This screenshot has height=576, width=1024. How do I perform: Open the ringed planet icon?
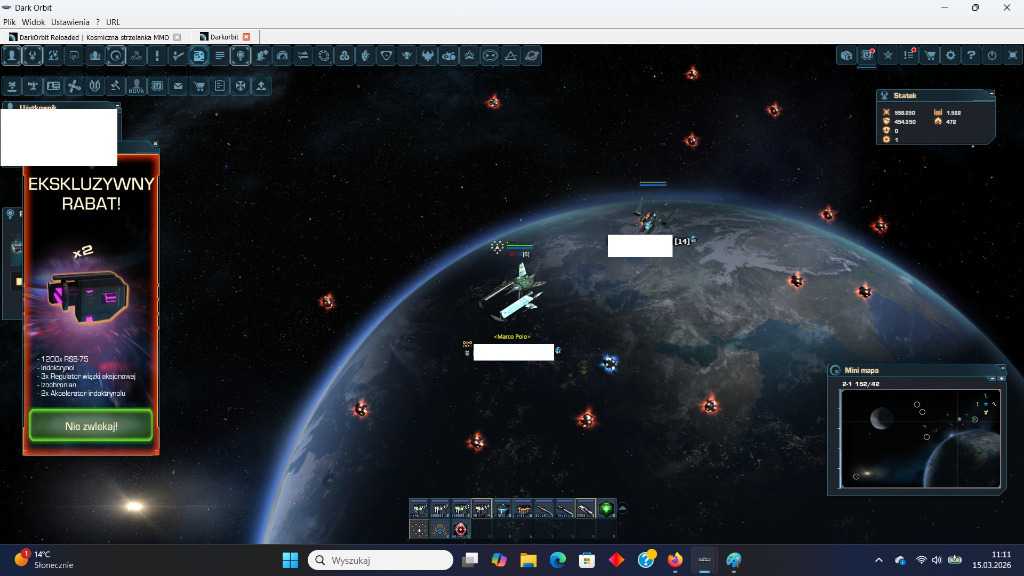532,56
